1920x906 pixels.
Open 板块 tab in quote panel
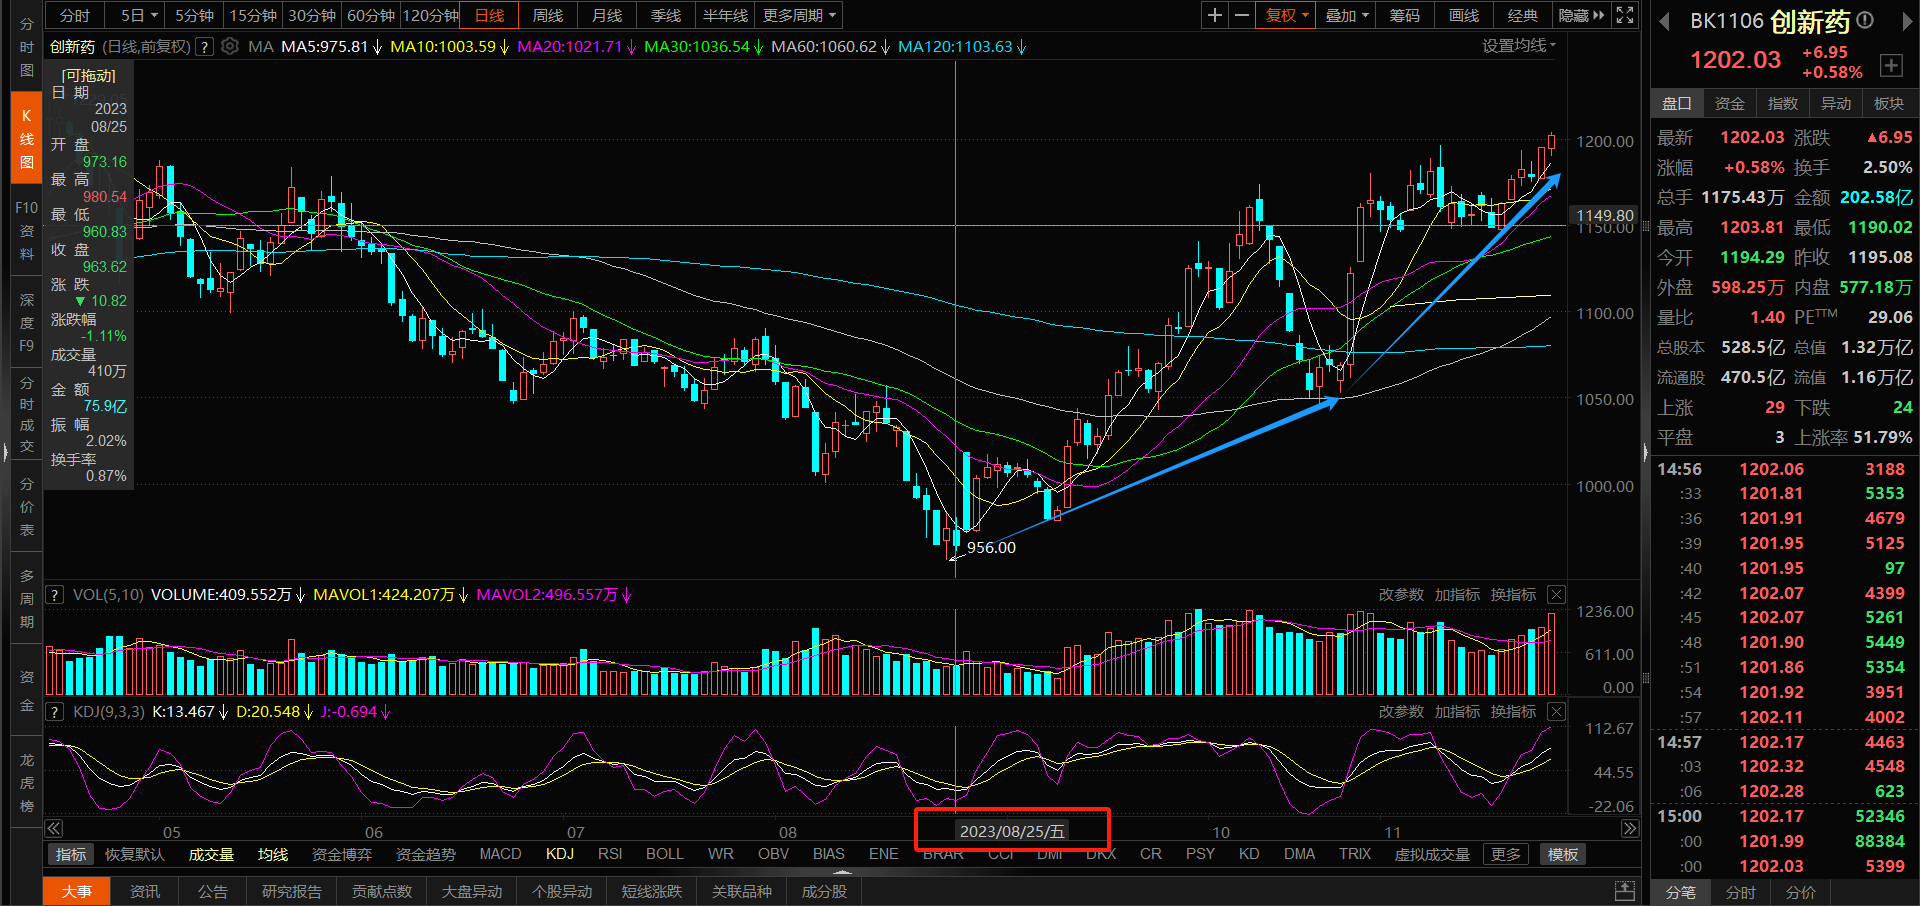(1888, 103)
